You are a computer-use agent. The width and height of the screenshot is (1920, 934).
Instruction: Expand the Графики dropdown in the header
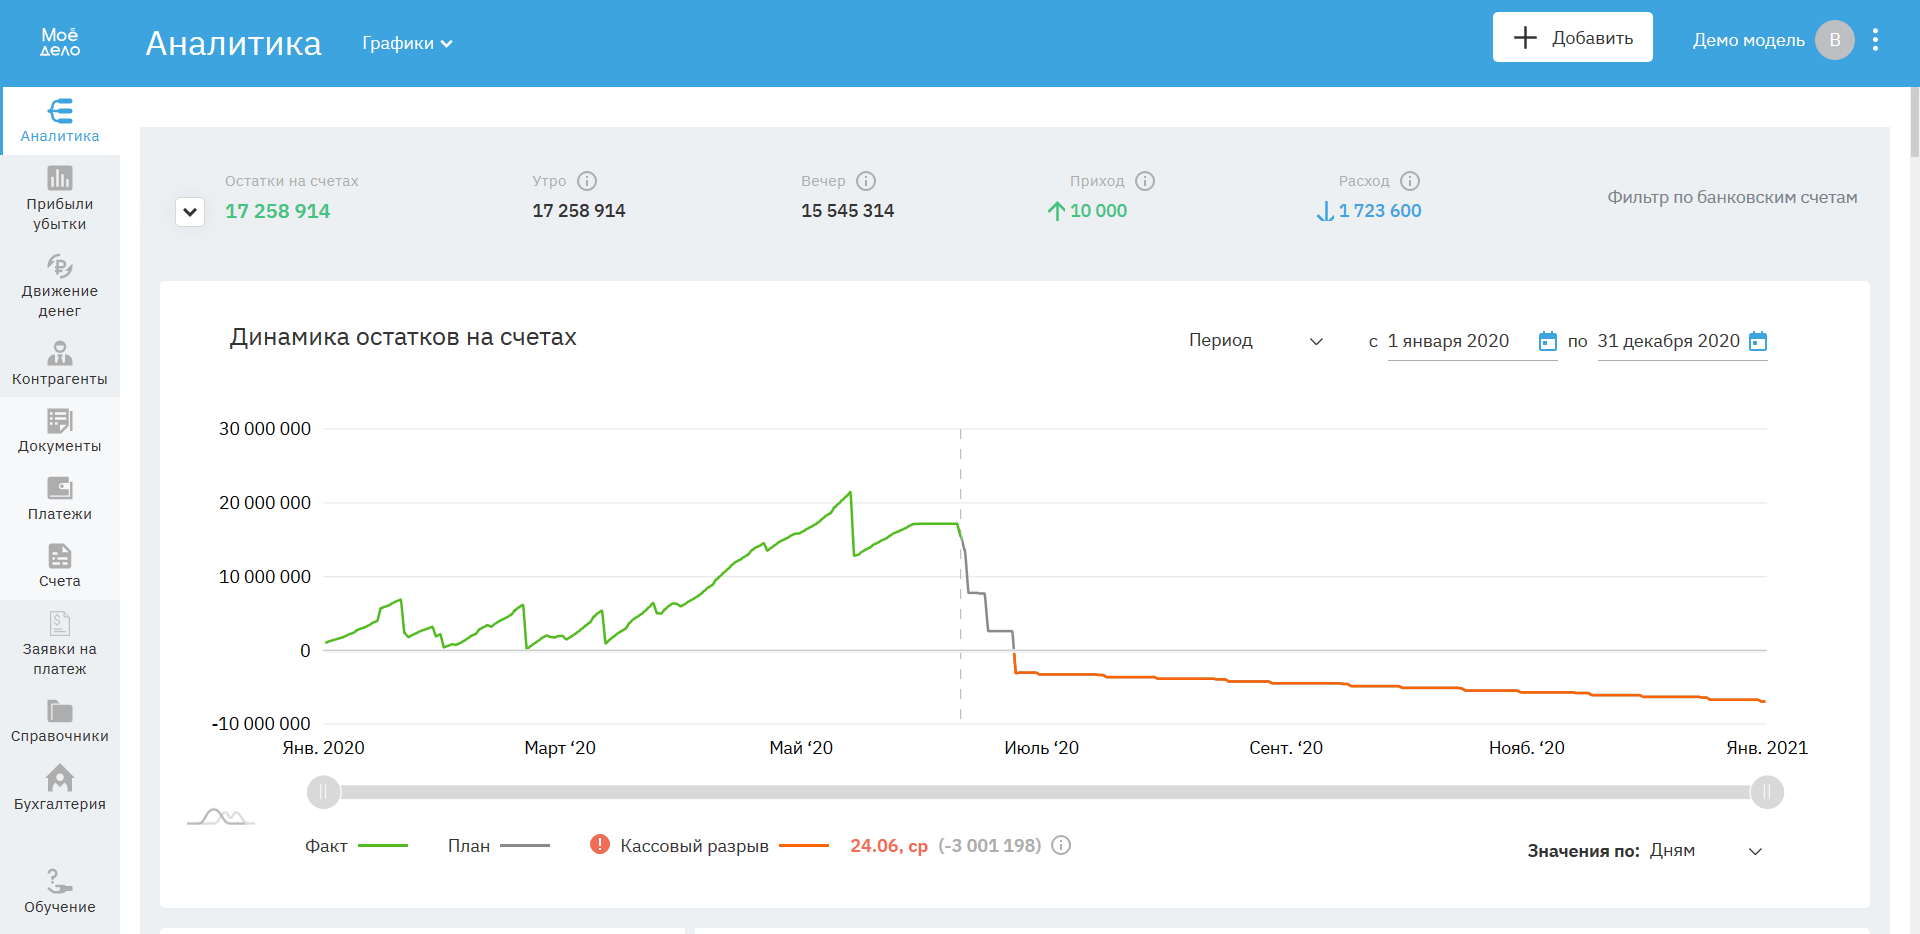pyautogui.click(x=407, y=43)
